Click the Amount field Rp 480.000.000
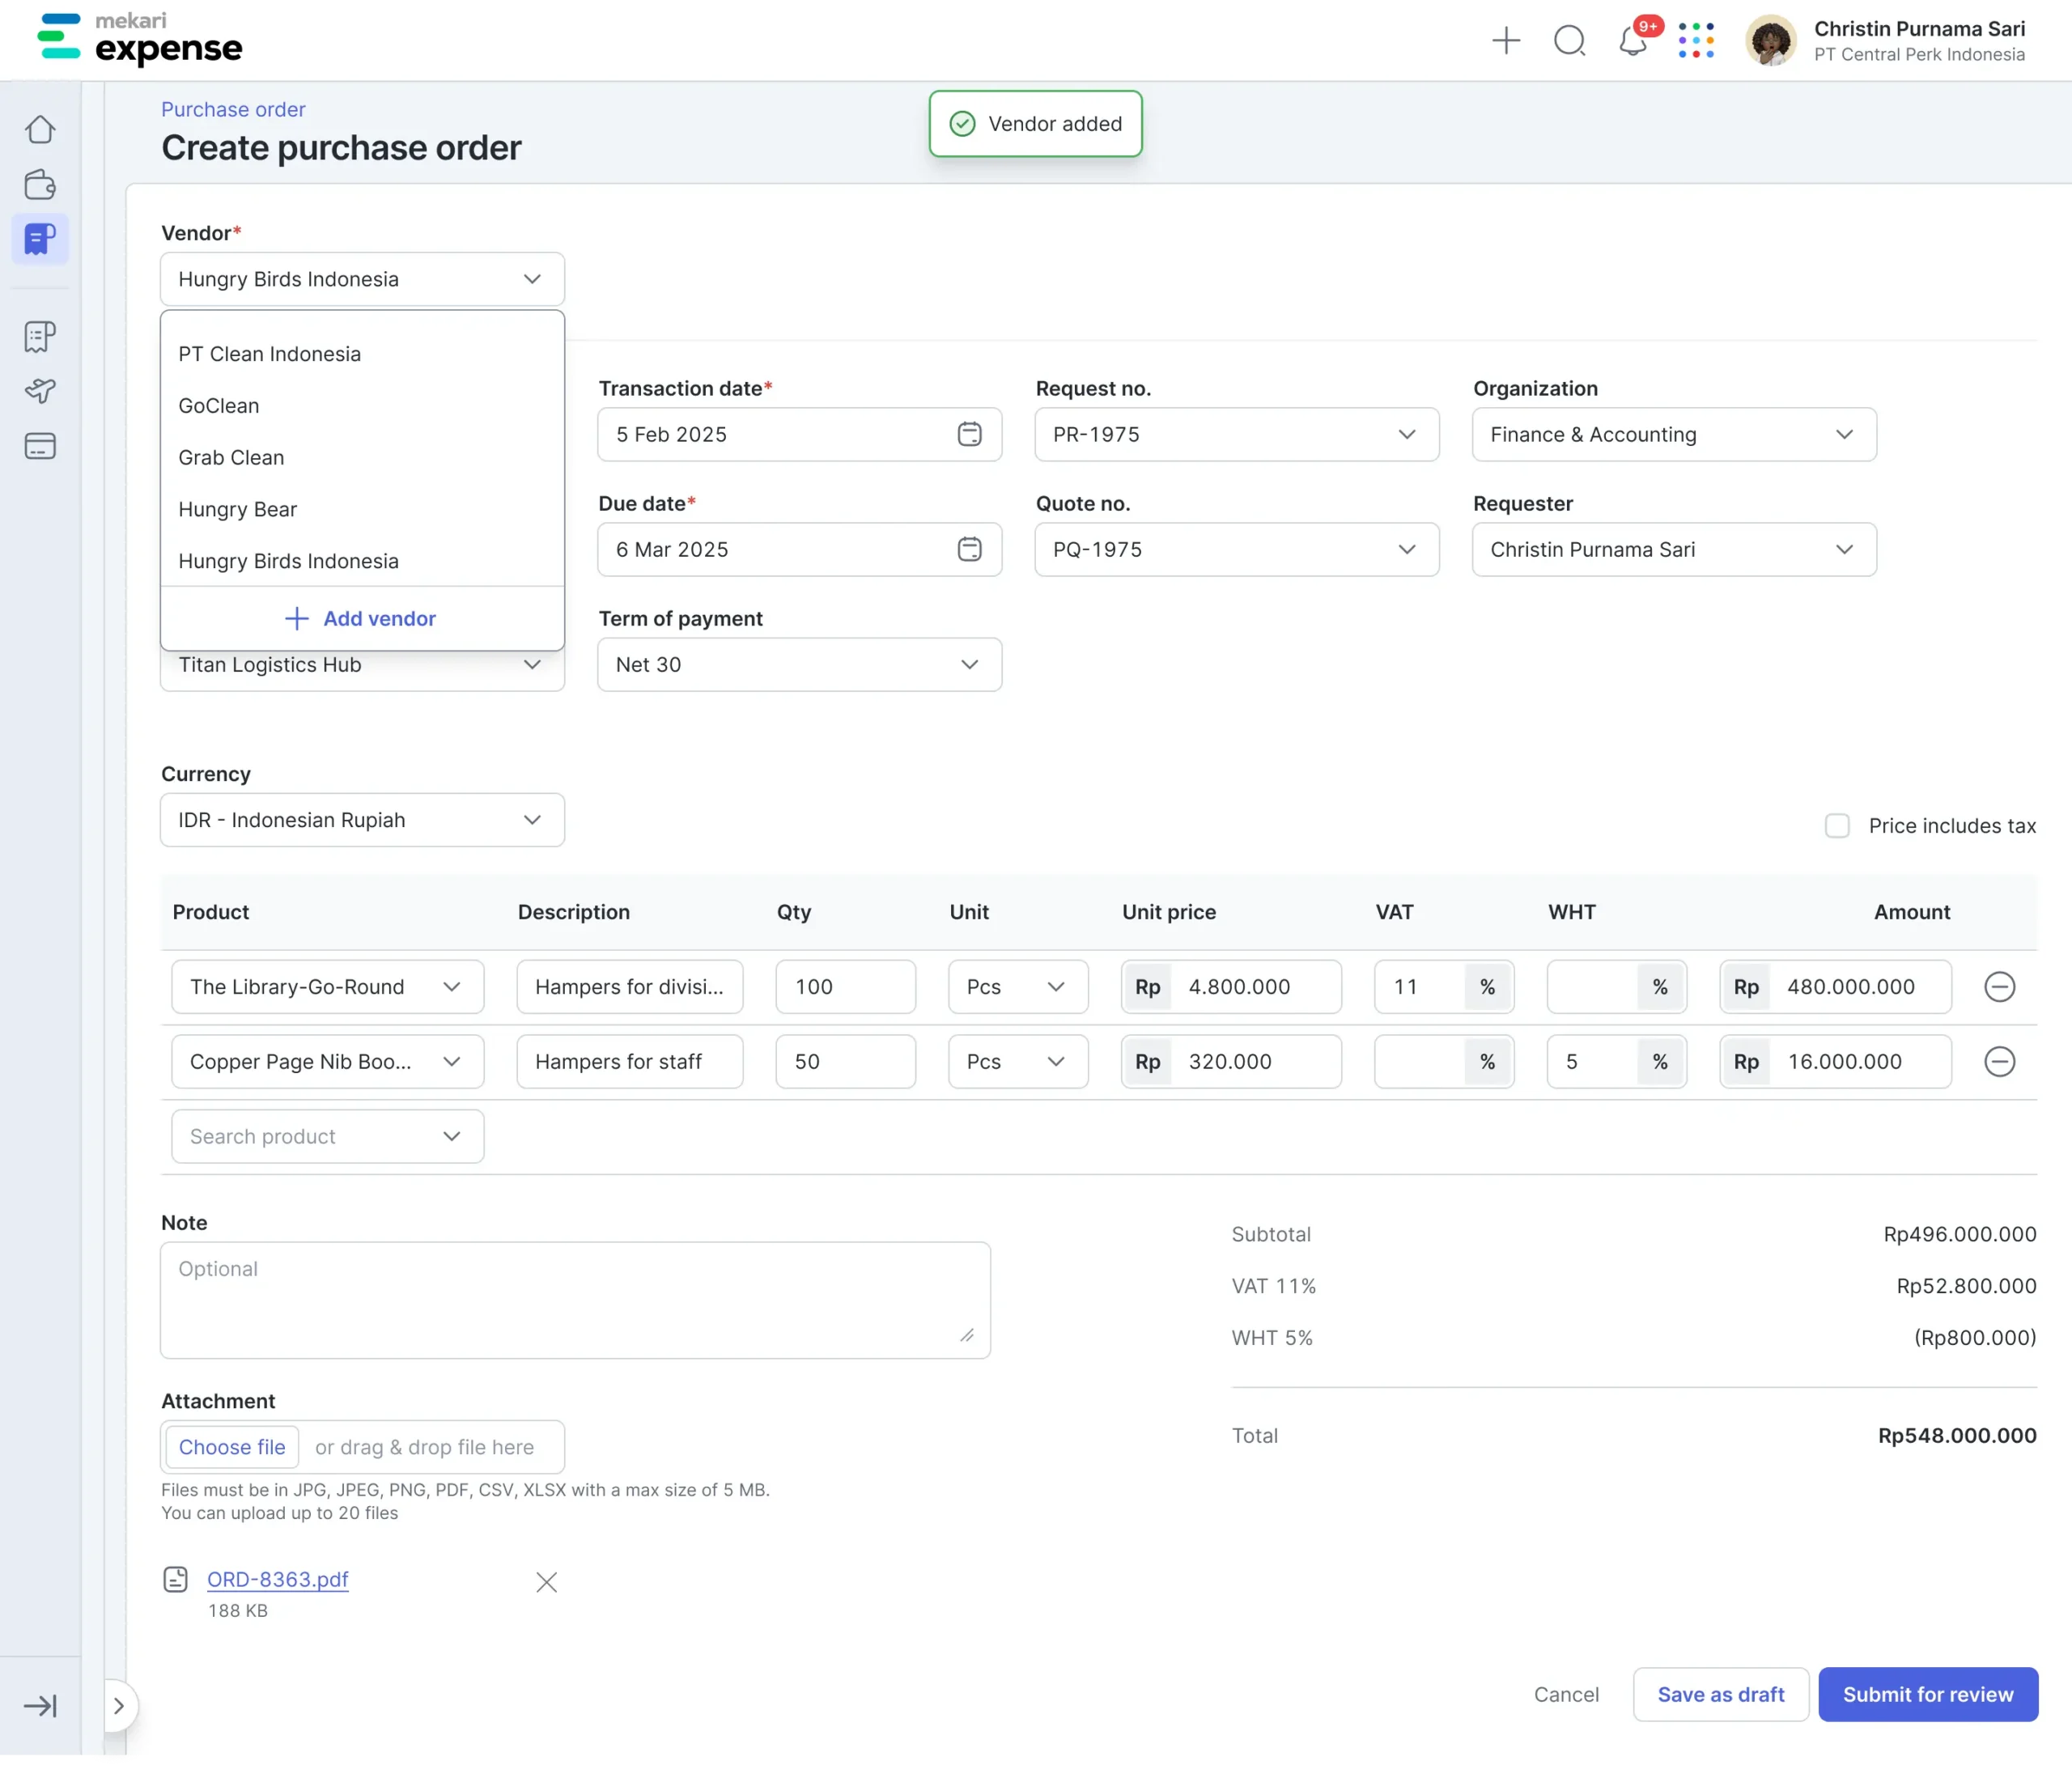The image size is (2072, 1765). coord(1836,987)
